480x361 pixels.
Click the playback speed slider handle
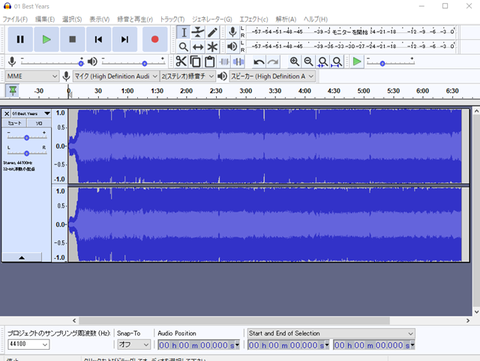point(382,63)
